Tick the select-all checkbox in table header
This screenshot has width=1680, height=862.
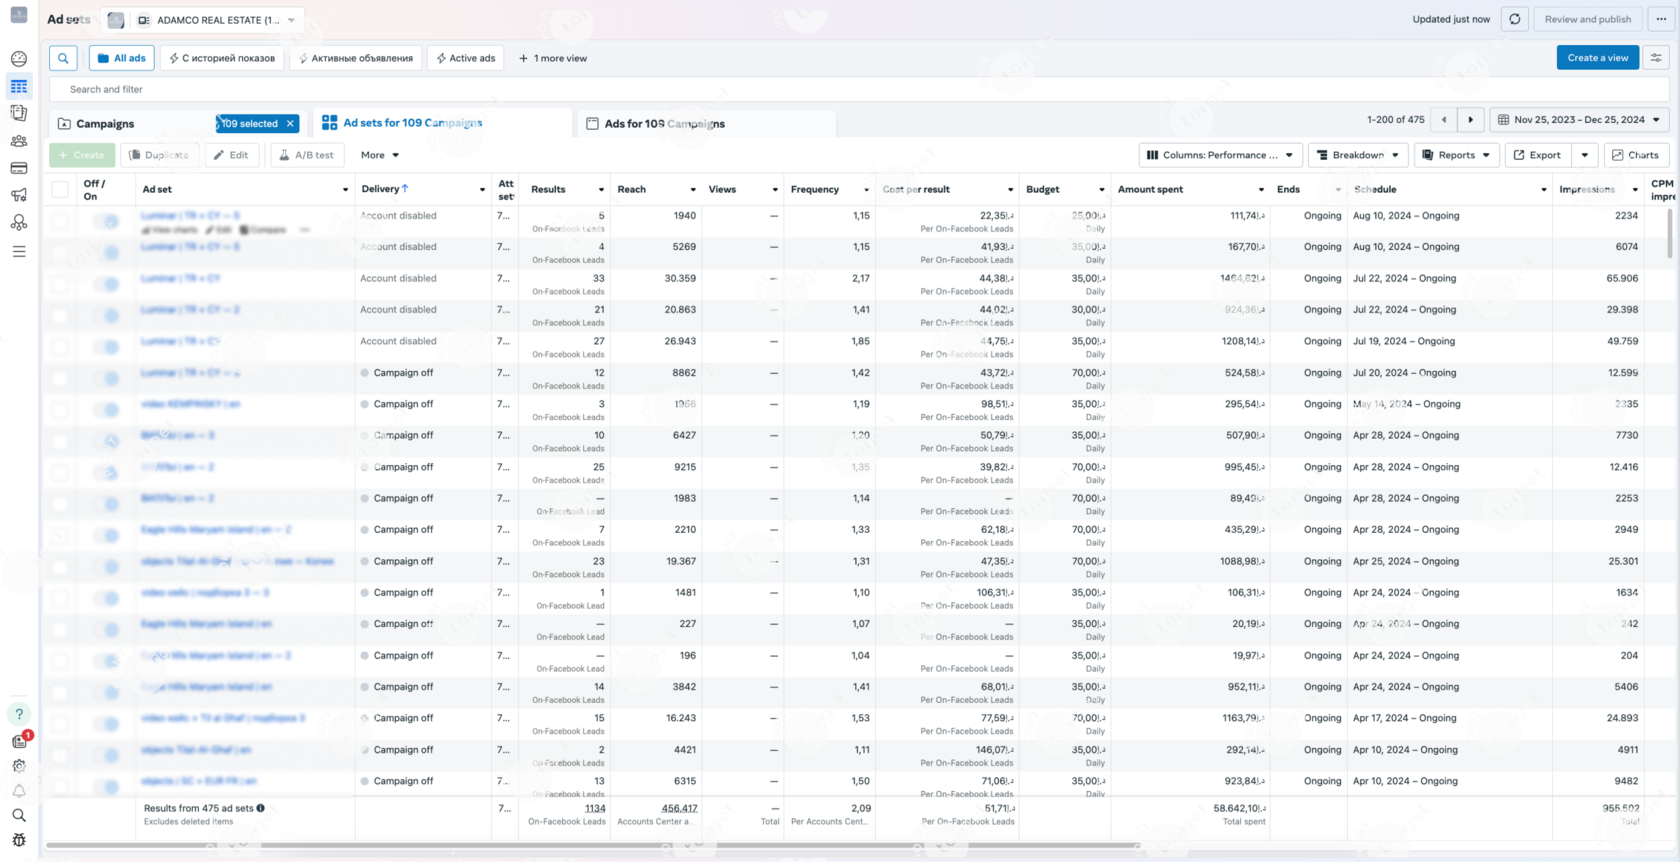[x=60, y=189]
